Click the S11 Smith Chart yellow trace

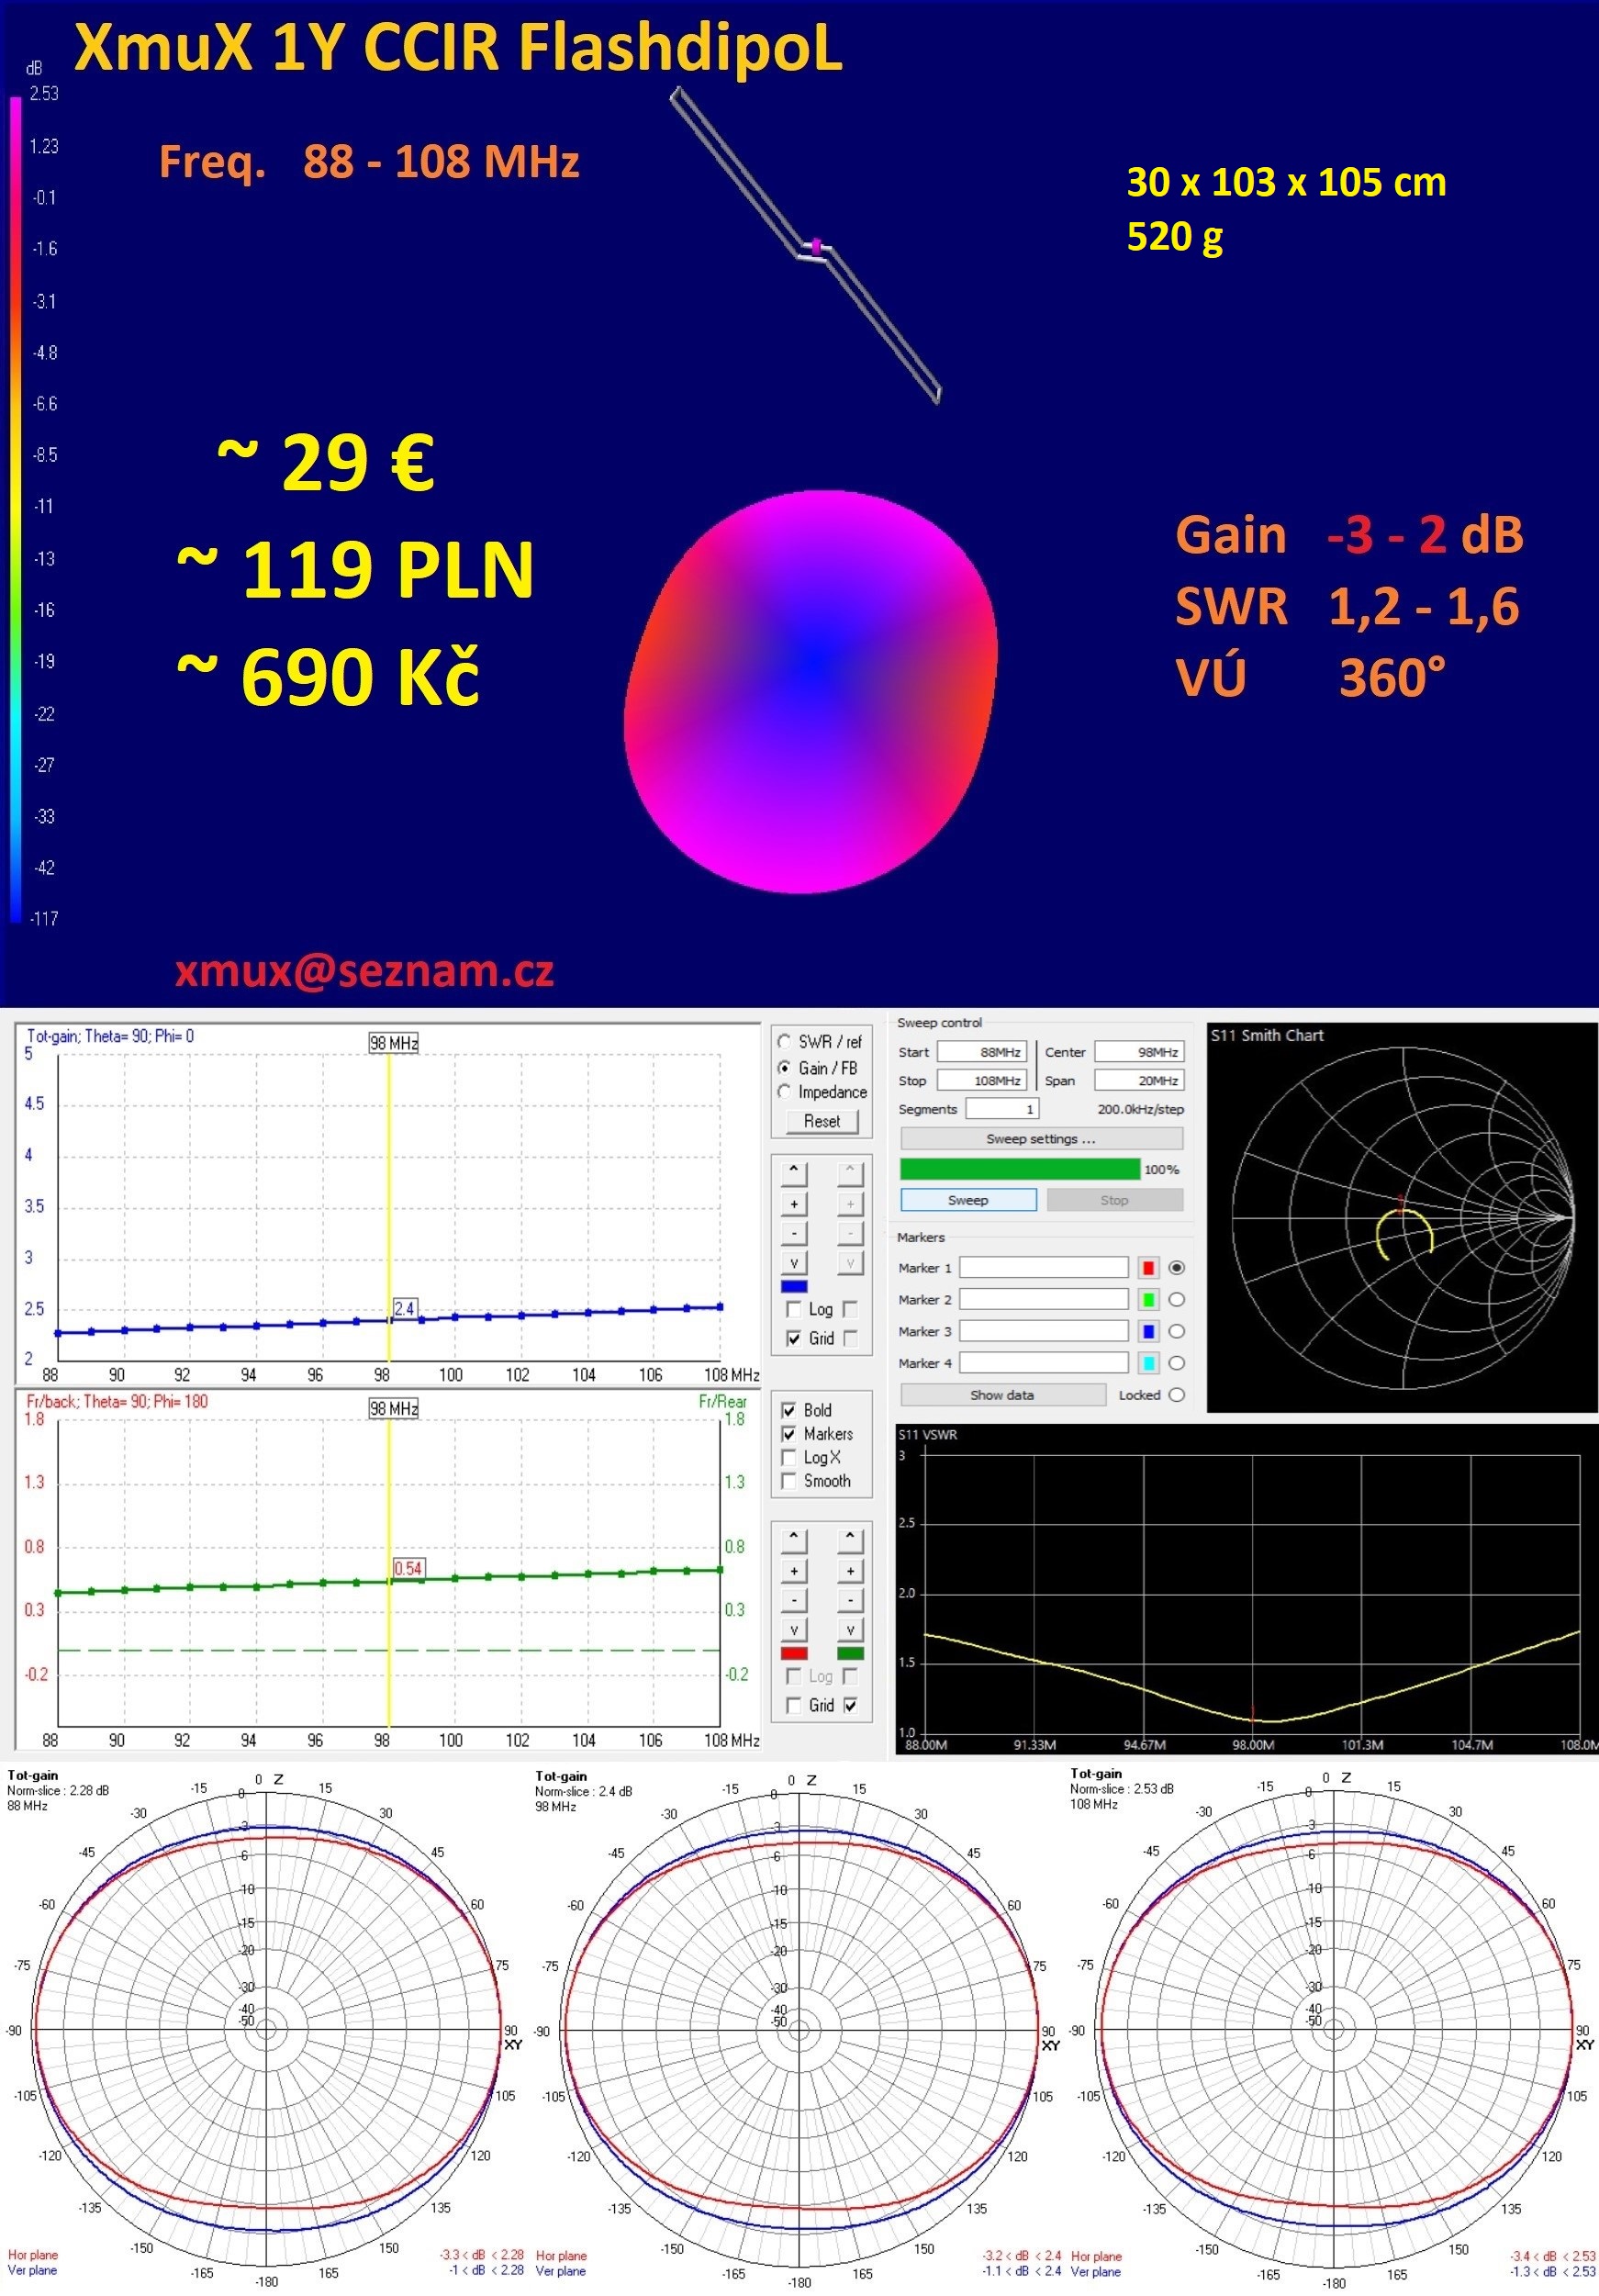pos(1404,1232)
